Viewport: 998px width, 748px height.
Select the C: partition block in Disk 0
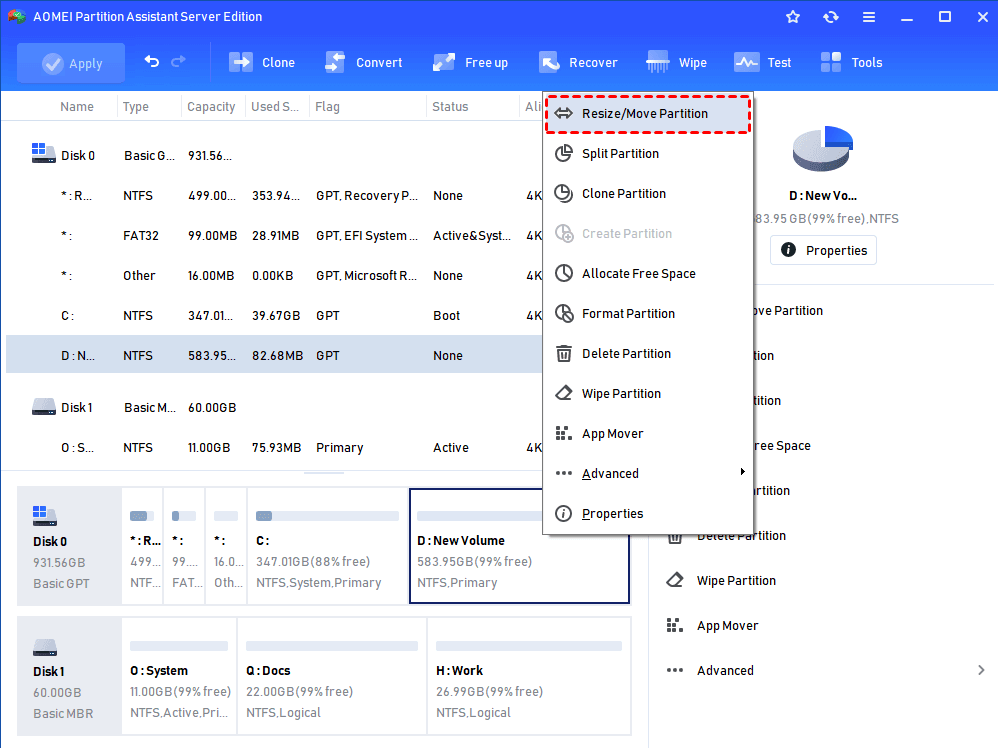pos(327,546)
